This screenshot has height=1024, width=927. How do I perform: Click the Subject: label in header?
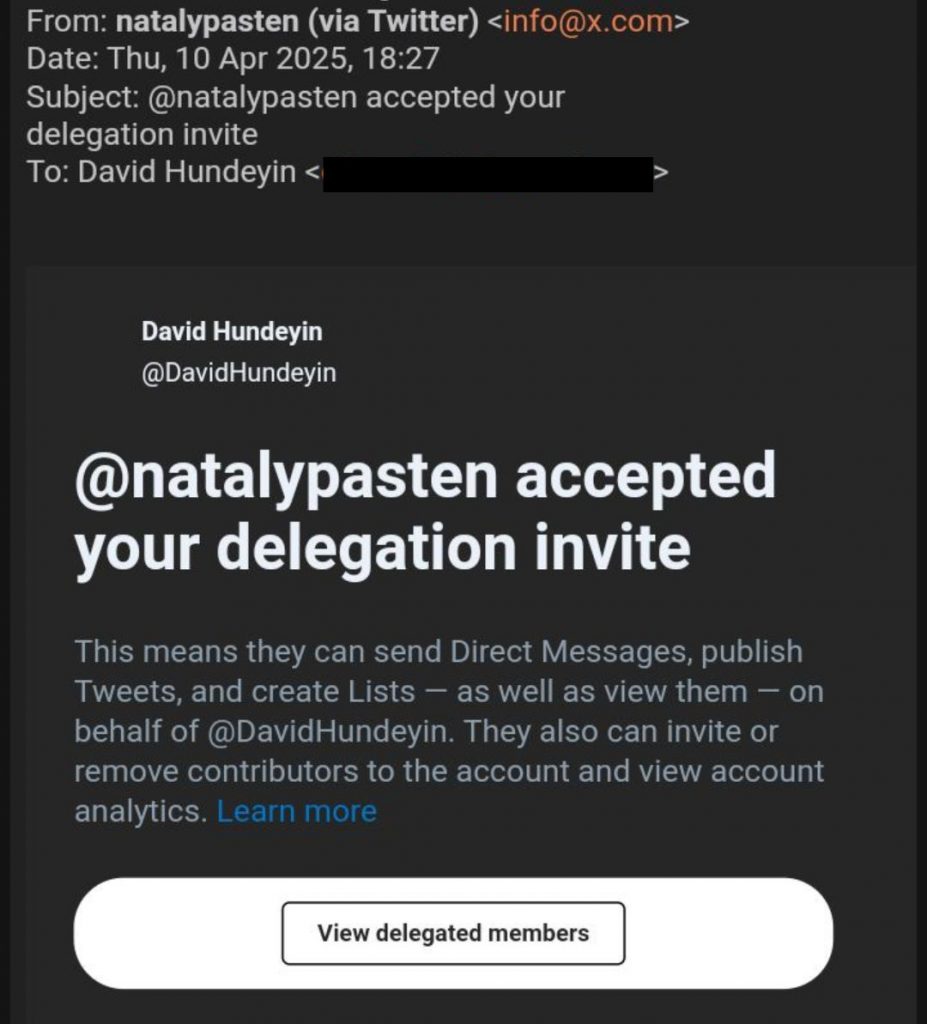click(82, 98)
